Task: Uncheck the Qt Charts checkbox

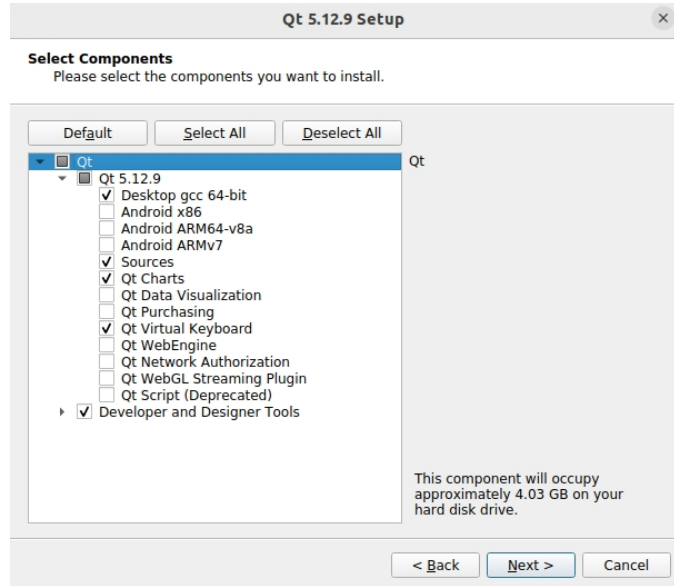Action: tap(106, 278)
